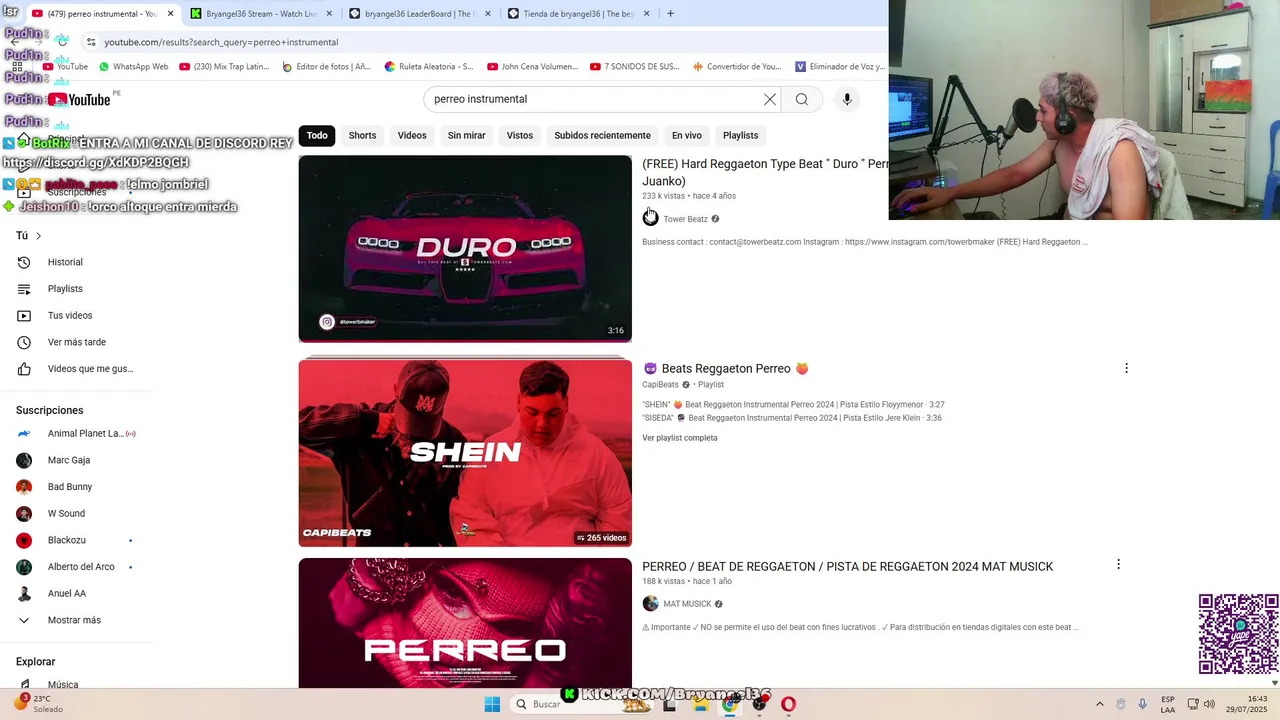Open the Hard Reggaeton Type Beat Duro title
The image size is (1280, 720).
point(765,172)
